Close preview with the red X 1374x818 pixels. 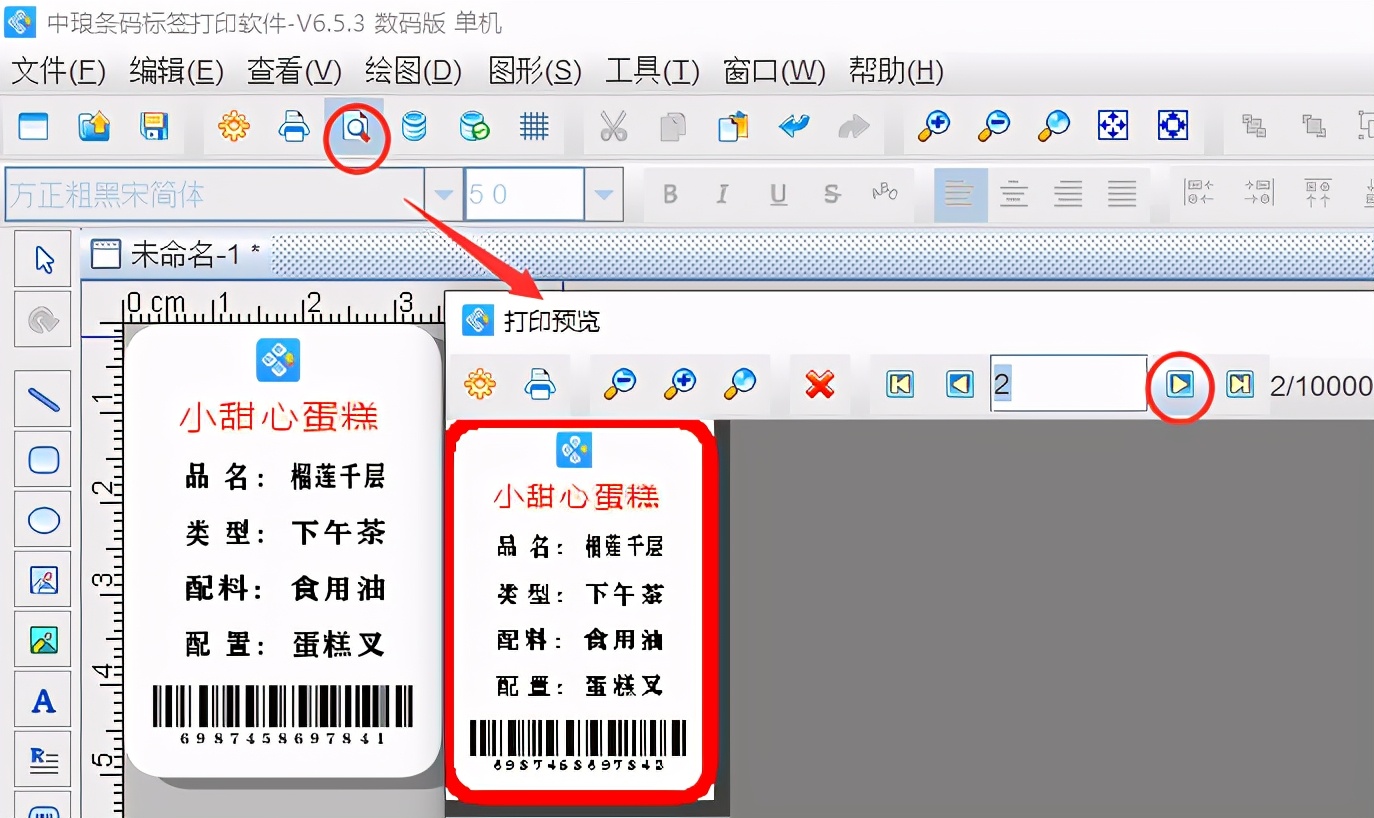click(x=820, y=384)
